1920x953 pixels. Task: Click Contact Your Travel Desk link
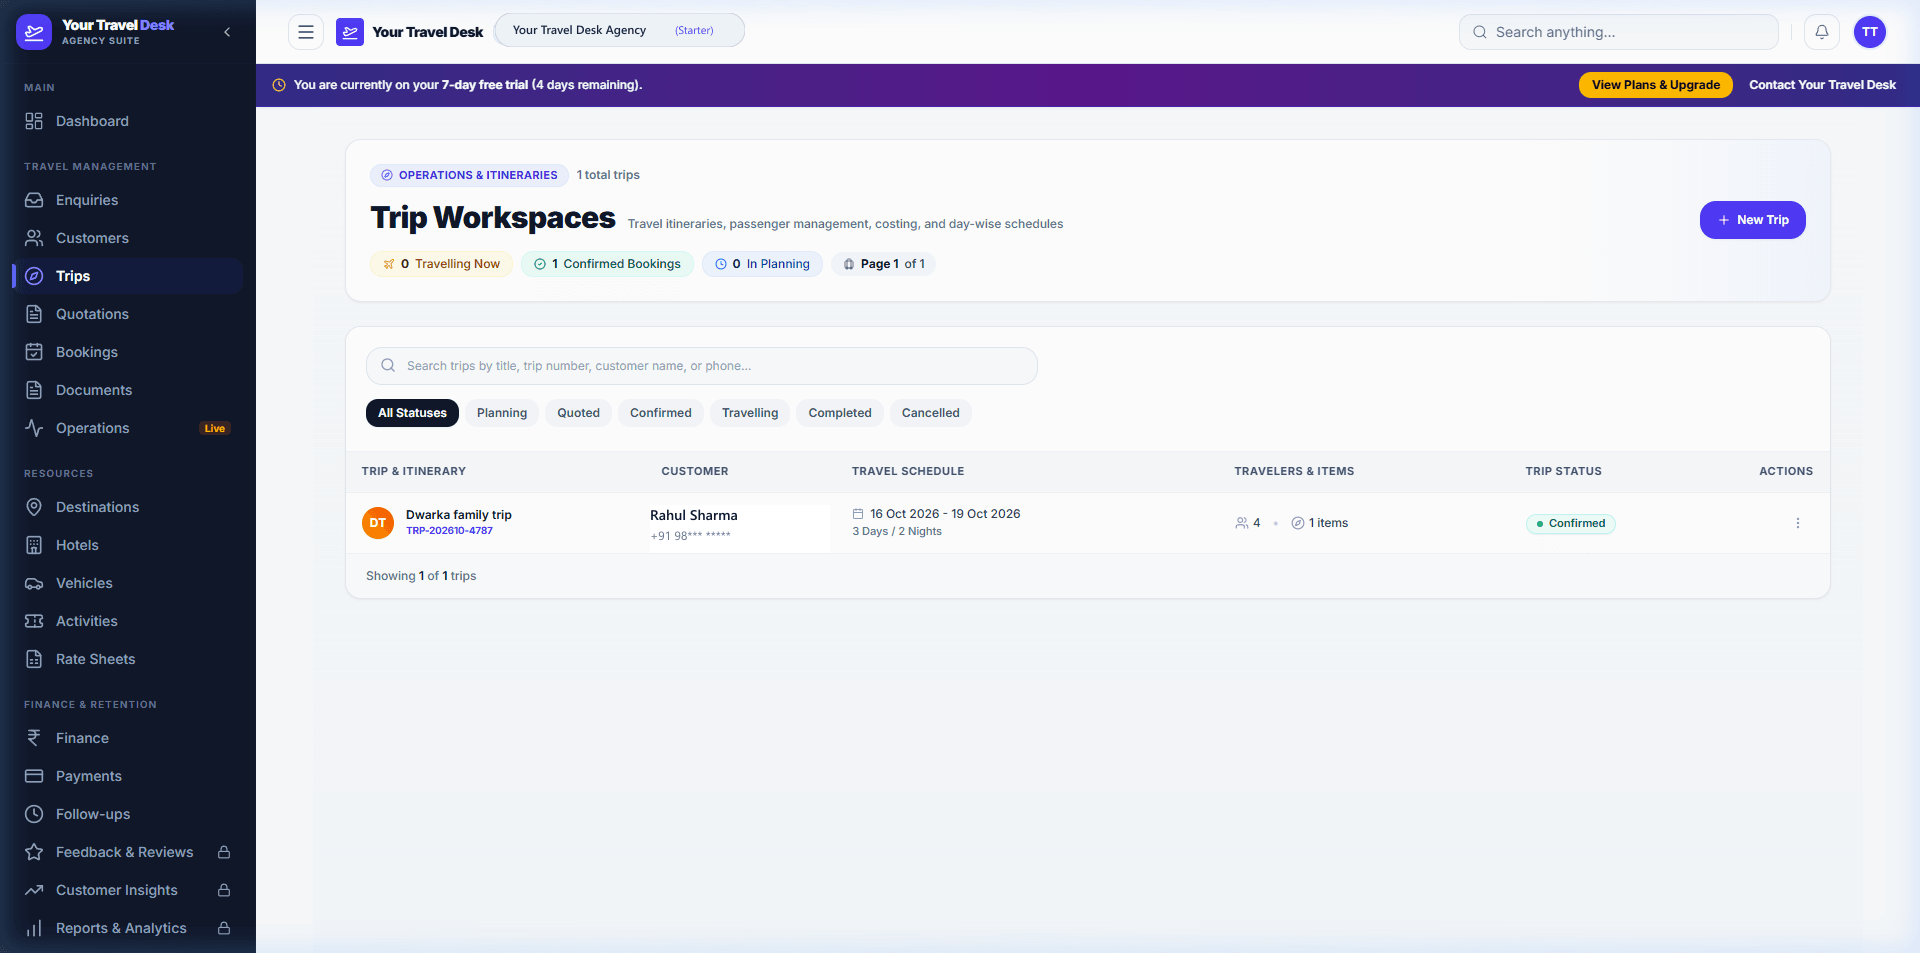click(1822, 85)
